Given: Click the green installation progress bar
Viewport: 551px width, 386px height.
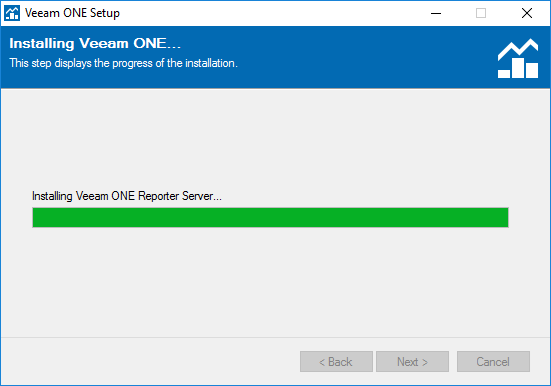Looking at the screenshot, I should [270, 218].
